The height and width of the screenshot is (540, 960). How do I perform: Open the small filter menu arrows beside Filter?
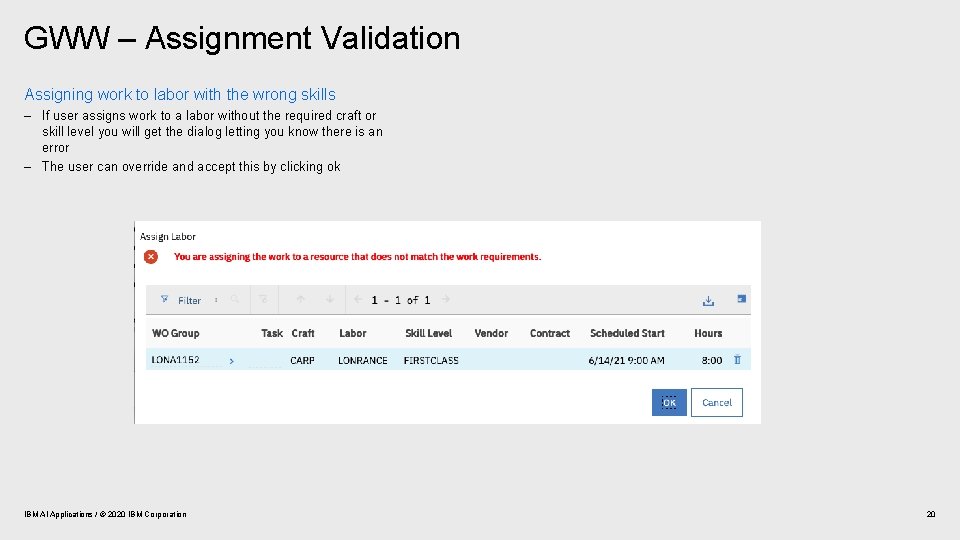216,300
